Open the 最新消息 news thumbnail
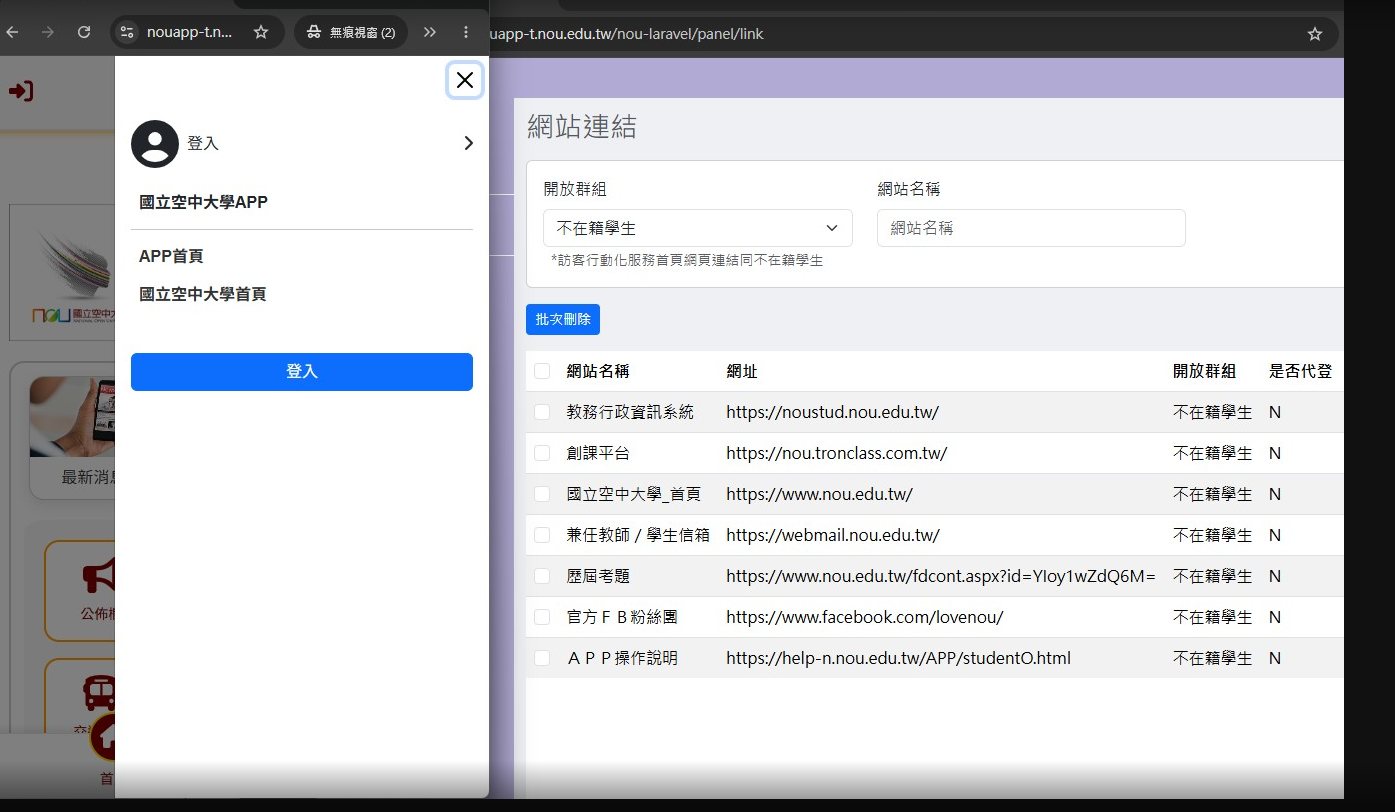 pos(73,418)
